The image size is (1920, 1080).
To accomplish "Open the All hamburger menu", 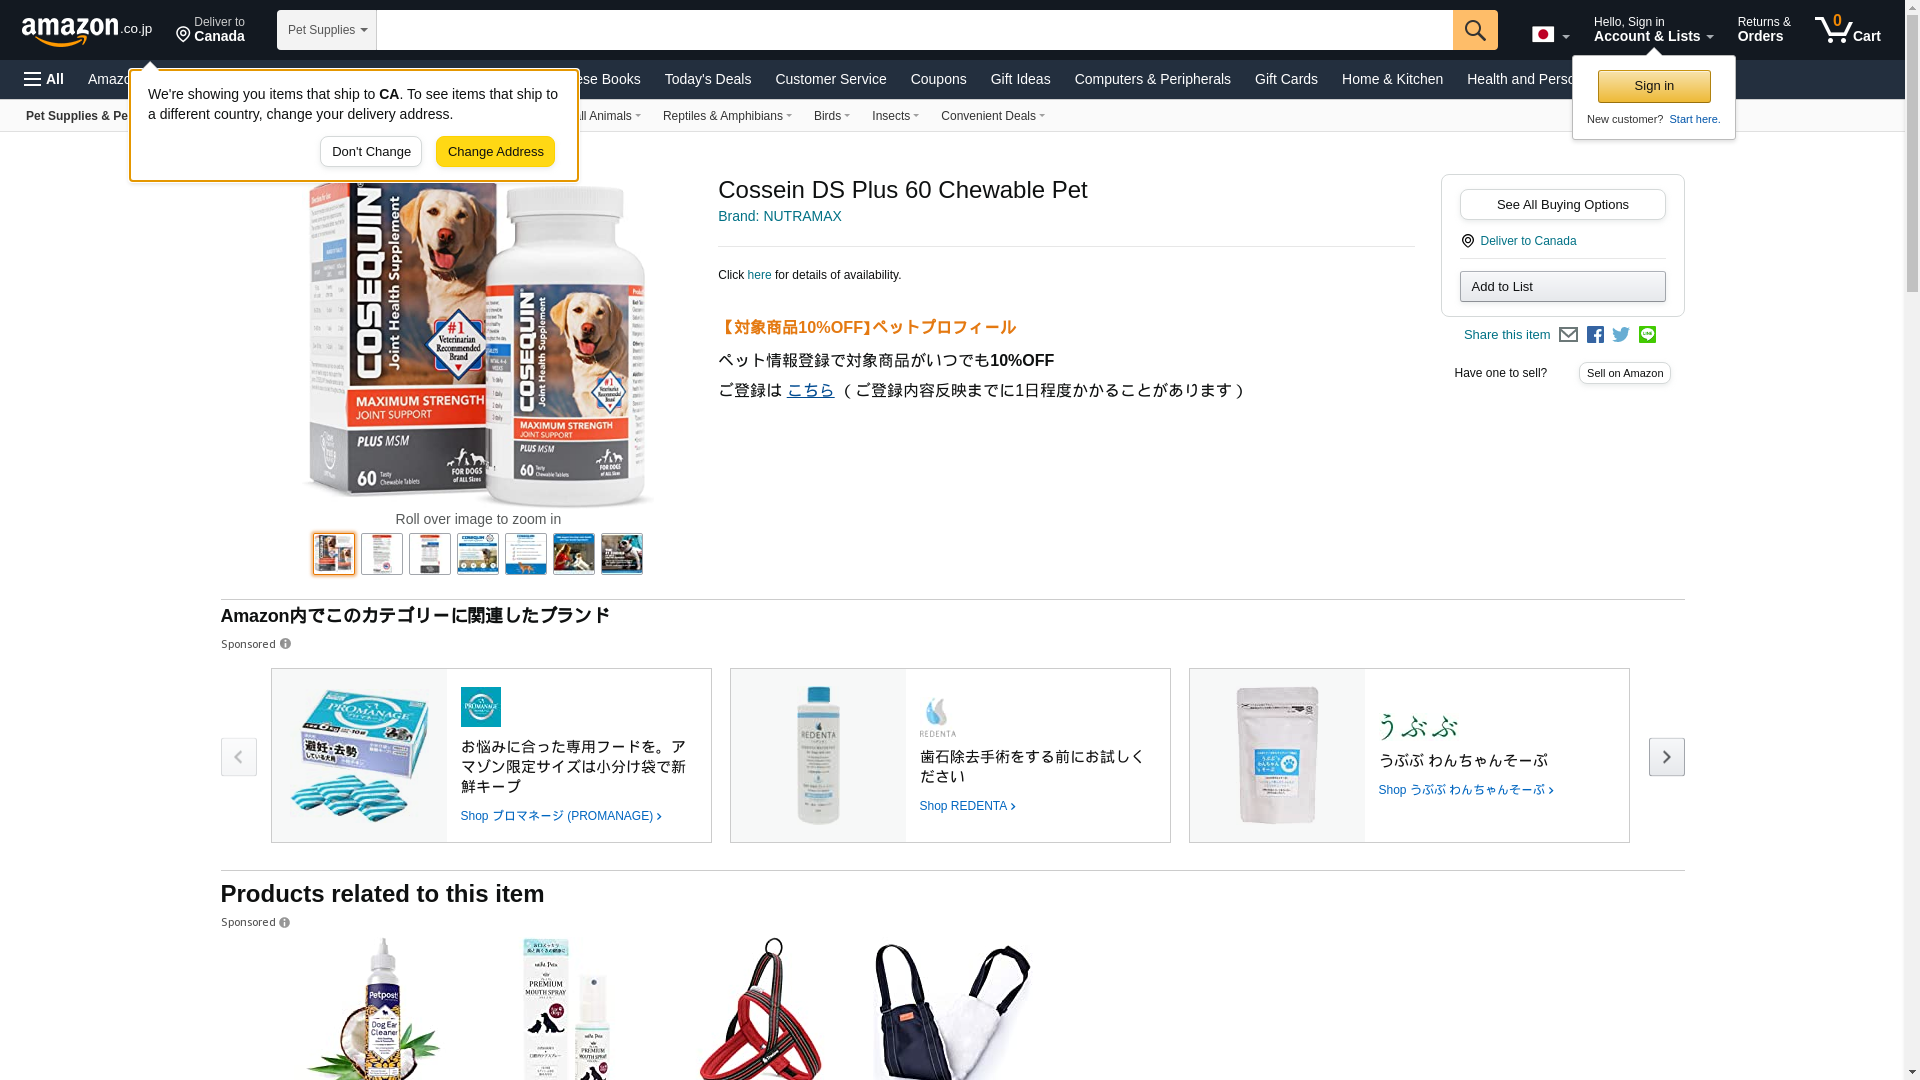I will click(x=44, y=79).
